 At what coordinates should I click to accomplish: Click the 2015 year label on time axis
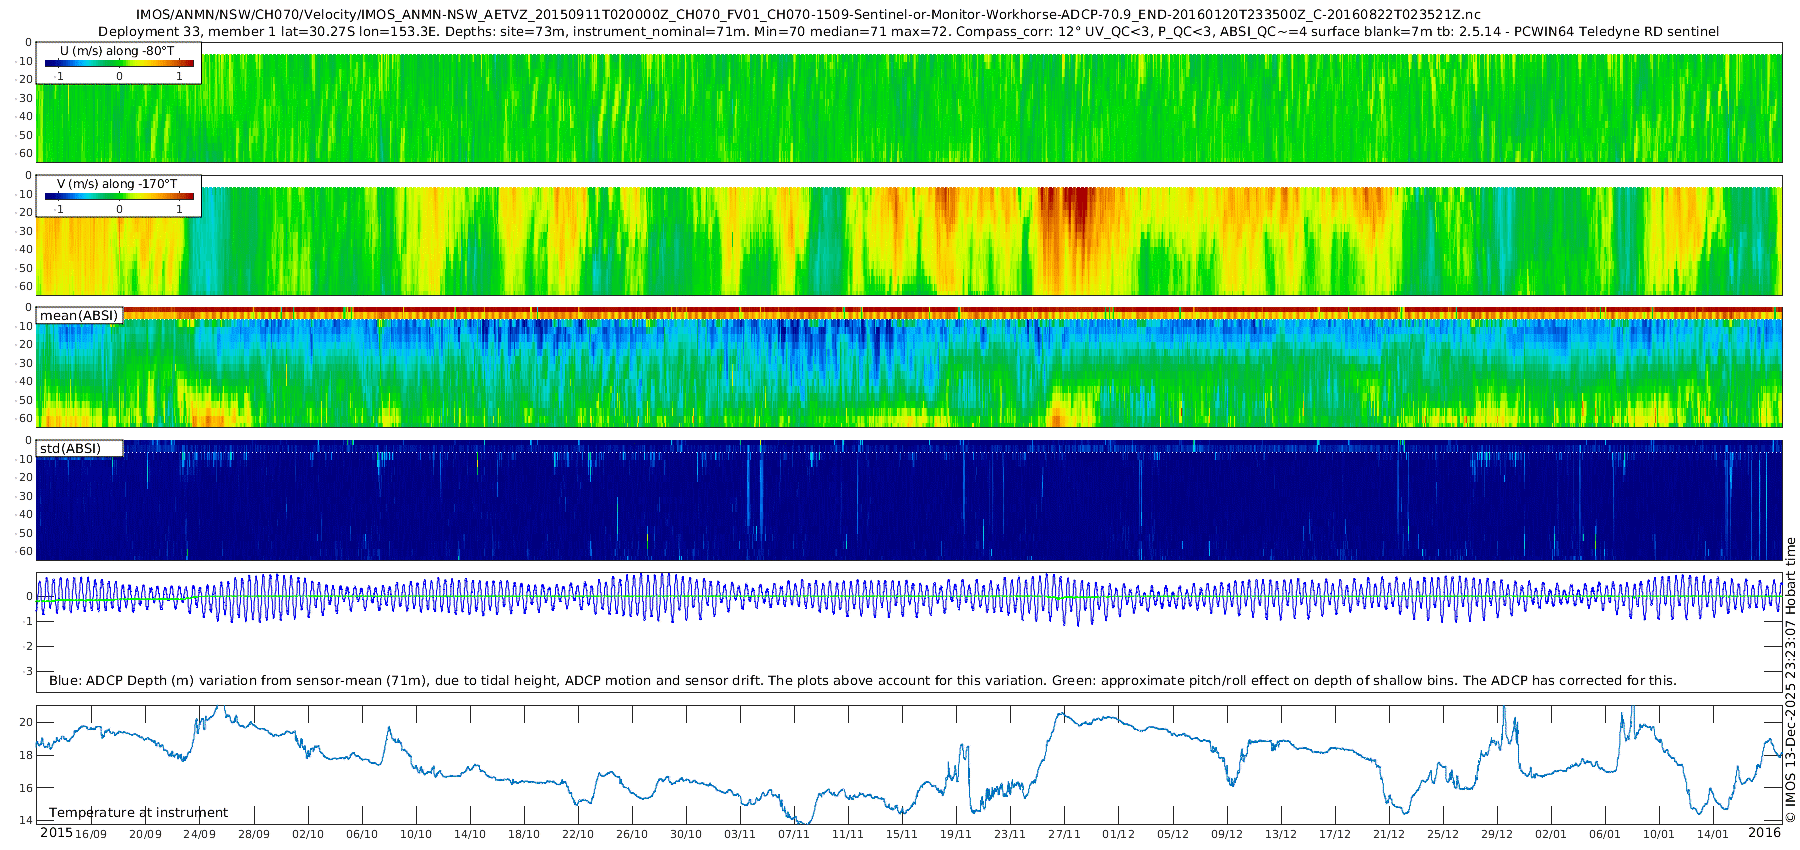56,833
